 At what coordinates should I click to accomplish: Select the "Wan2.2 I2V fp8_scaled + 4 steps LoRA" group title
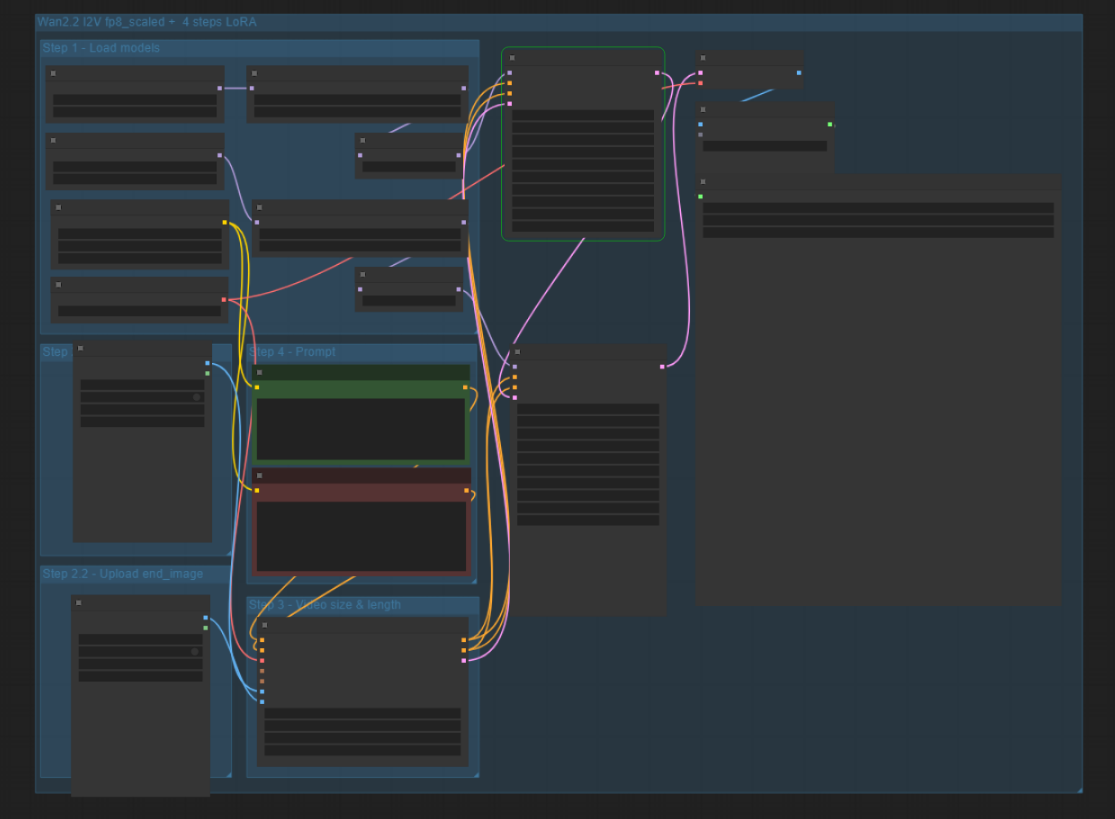(146, 22)
